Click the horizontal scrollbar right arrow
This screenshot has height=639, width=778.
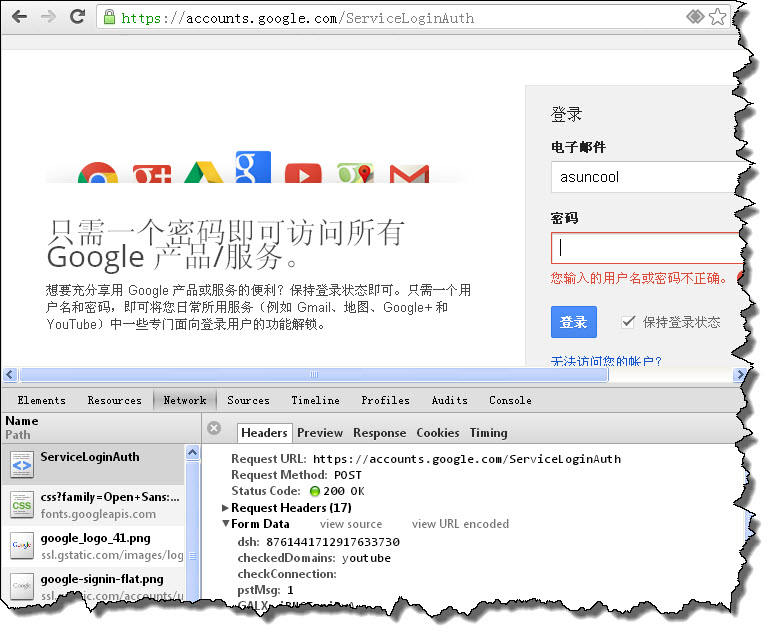tap(740, 374)
